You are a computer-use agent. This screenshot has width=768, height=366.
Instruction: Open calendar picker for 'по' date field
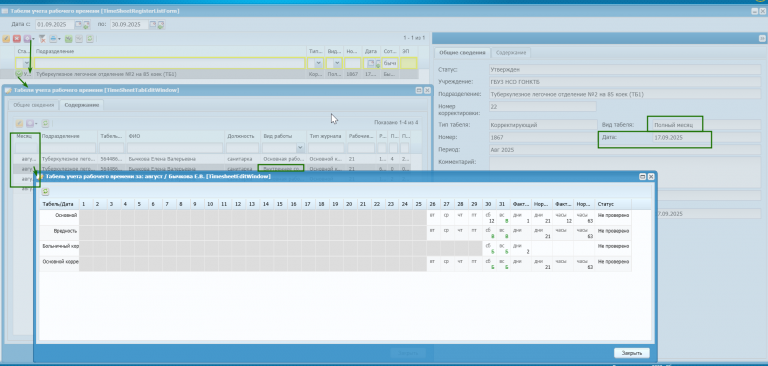pyautogui.click(x=153, y=24)
